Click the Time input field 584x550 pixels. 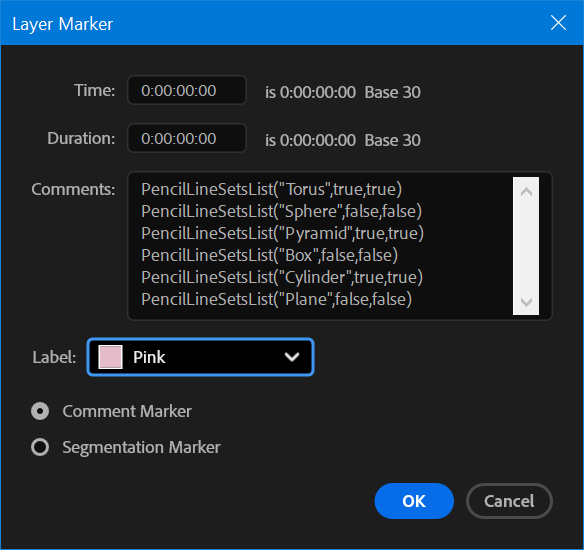pos(187,90)
